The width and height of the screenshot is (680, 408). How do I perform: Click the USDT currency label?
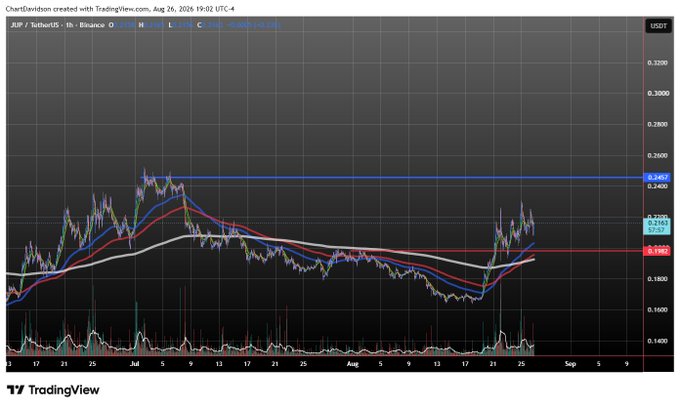pos(658,26)
